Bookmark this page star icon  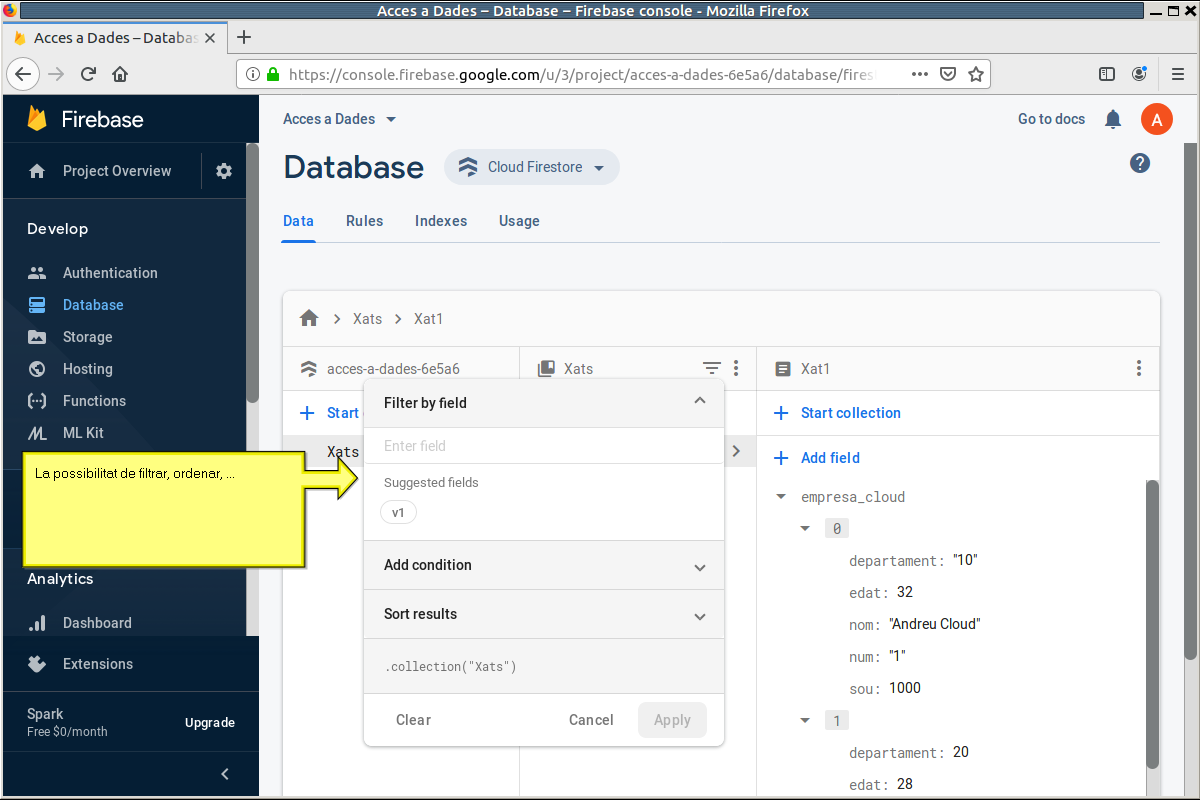pos(976,74)
